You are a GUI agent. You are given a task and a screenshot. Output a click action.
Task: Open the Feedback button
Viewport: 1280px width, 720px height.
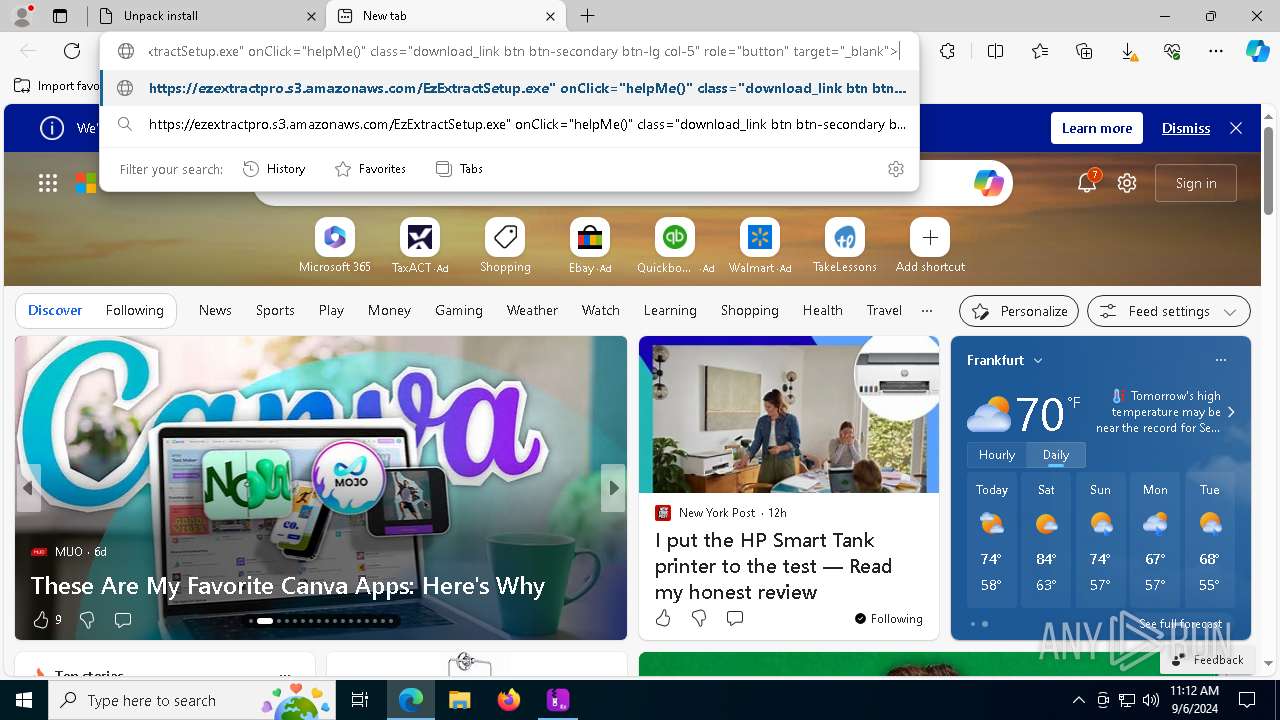[x=1206, y=660]
